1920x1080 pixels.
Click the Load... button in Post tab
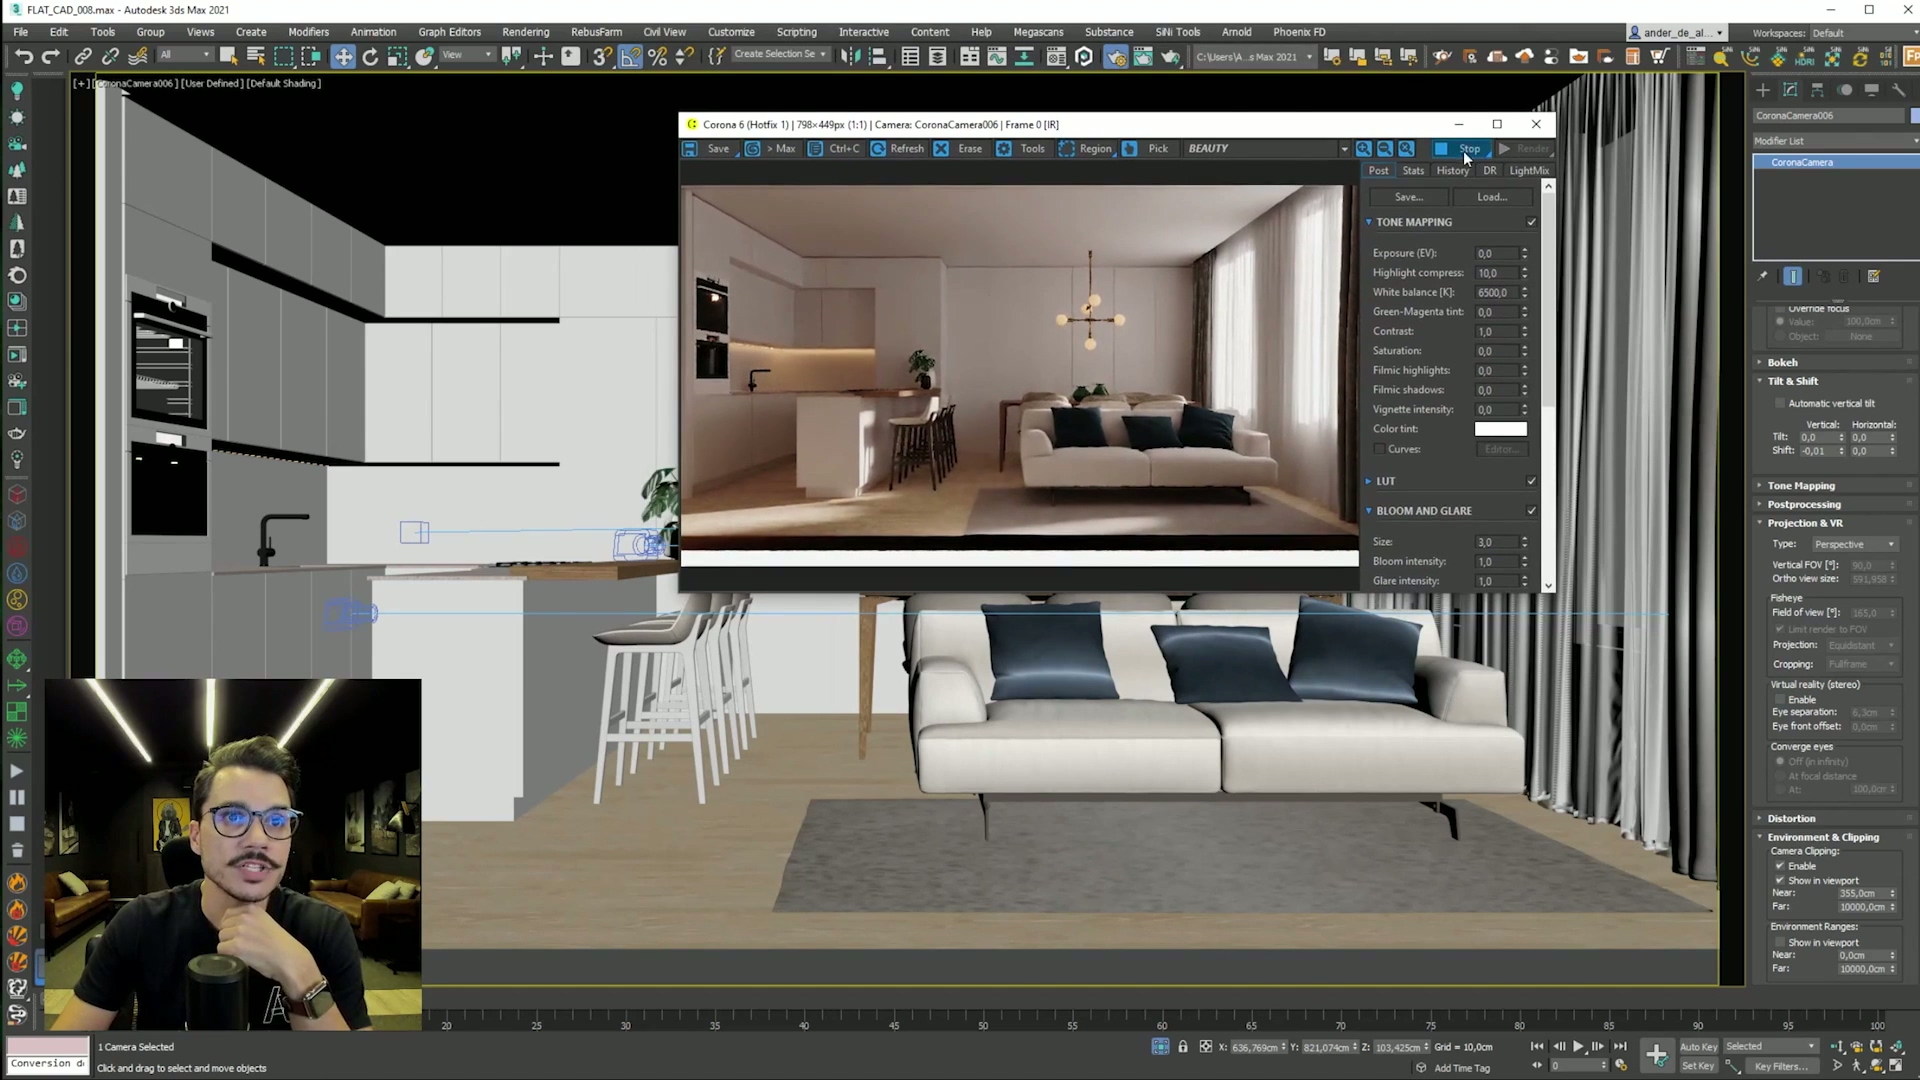click(1491, 197)
